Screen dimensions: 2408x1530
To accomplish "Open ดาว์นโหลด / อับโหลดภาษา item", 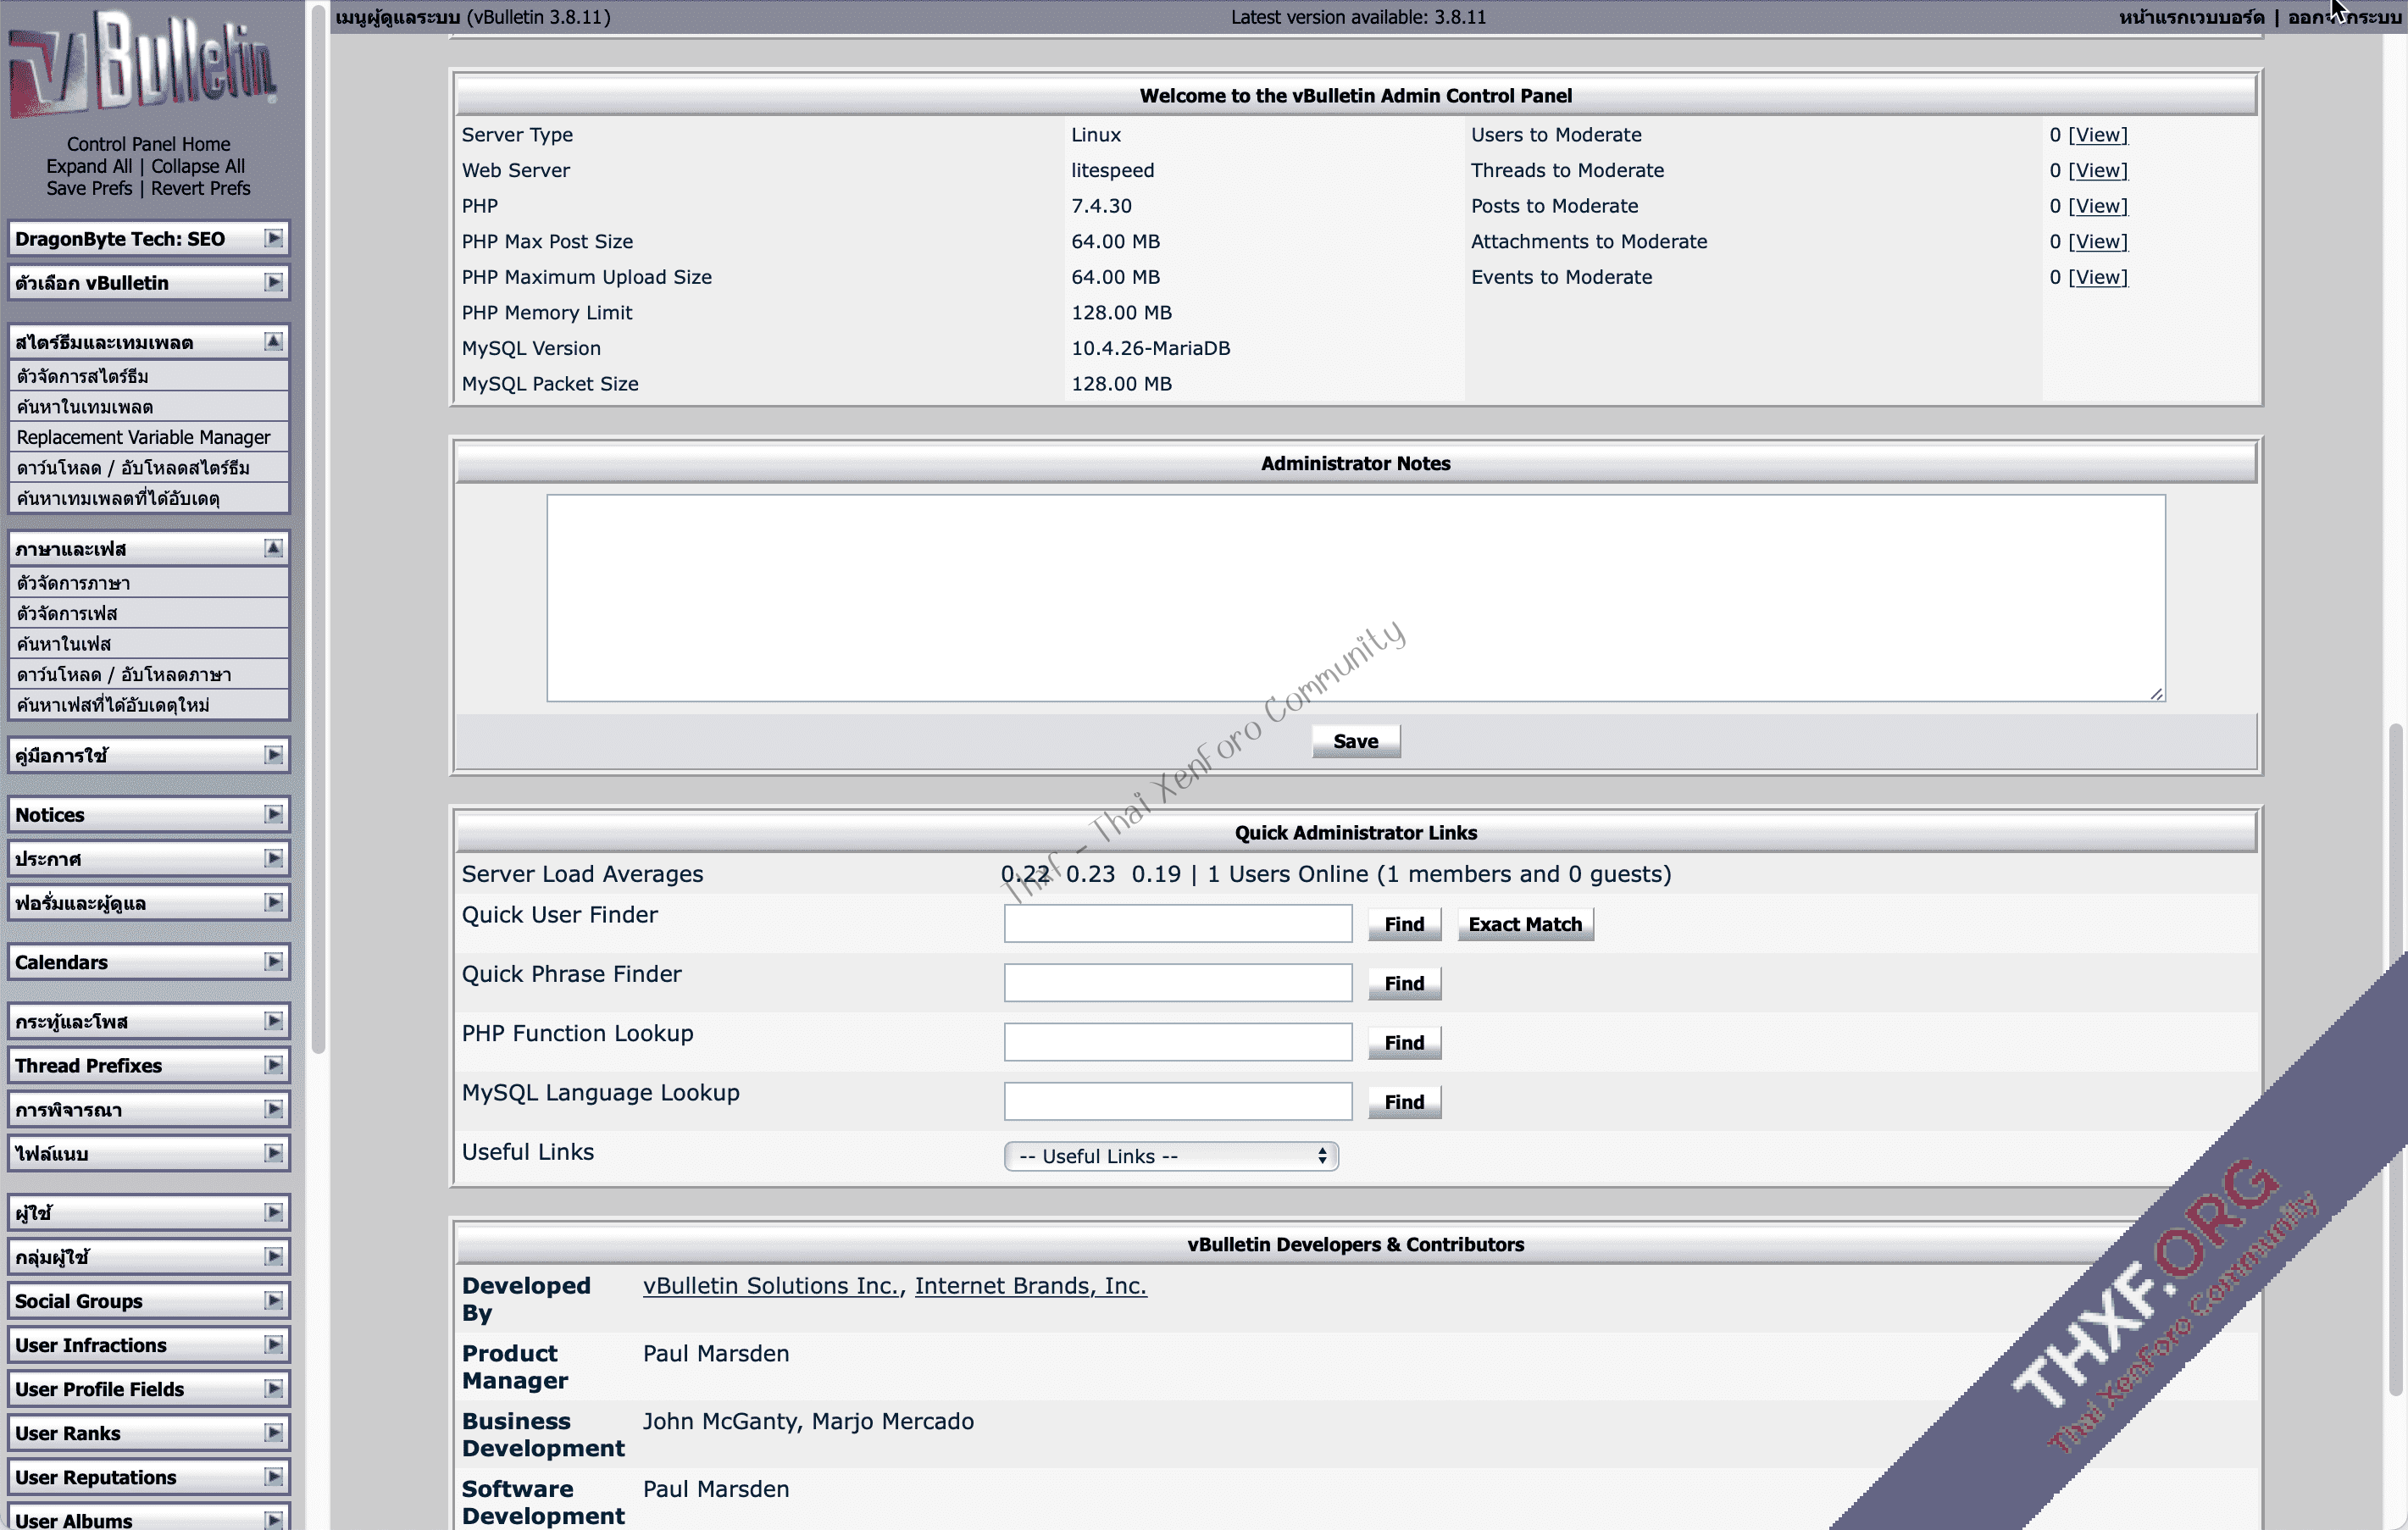I will coord(149,674).
